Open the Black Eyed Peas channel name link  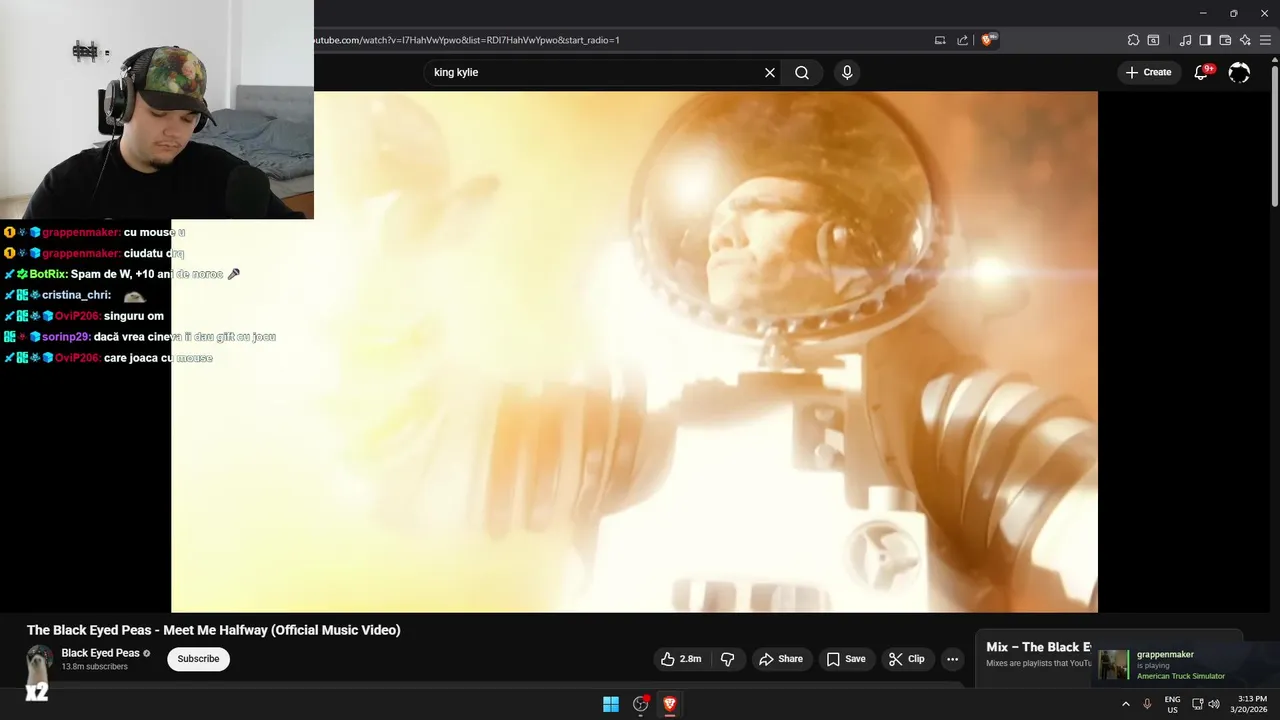click(100, 653)
